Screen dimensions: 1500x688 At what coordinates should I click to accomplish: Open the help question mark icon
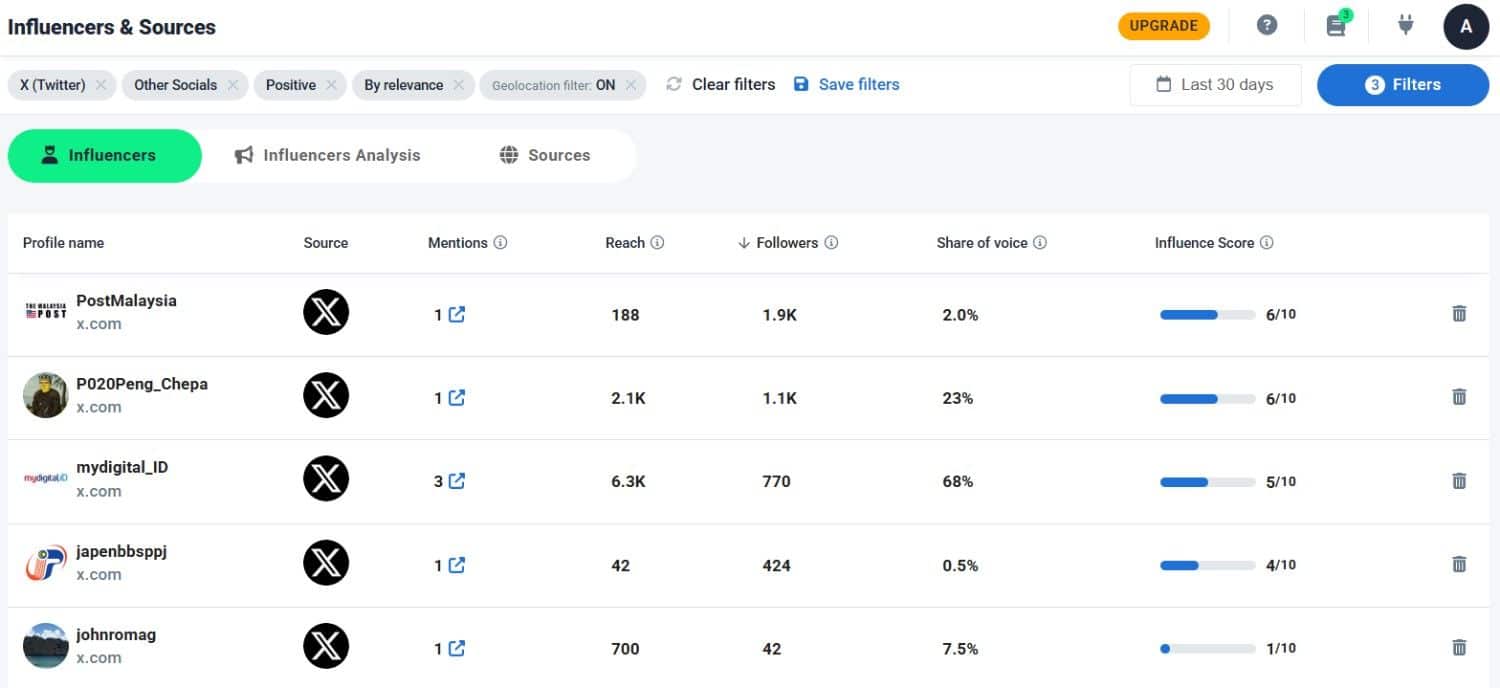click(x=1267, y=26)
